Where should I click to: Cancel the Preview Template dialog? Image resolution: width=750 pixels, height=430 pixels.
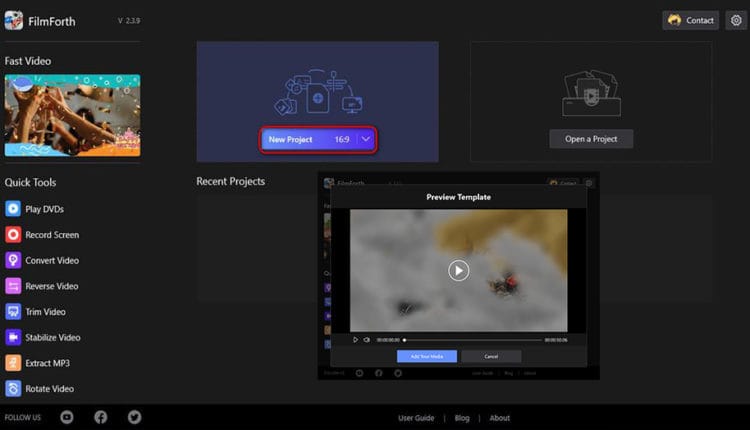(491, 356)
